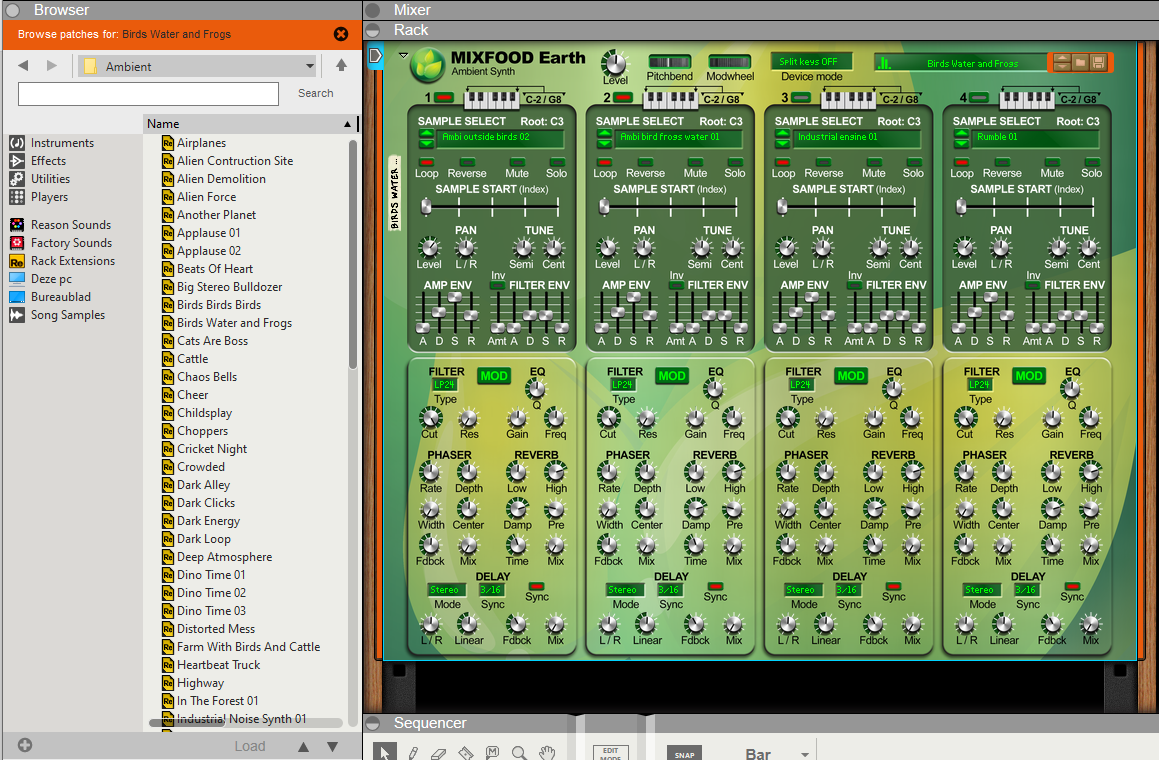Image resolution: width=1159 pixels, height=760 pixels.
Task: Select previous sample up in slot 2
Action: tap(605, 134)
